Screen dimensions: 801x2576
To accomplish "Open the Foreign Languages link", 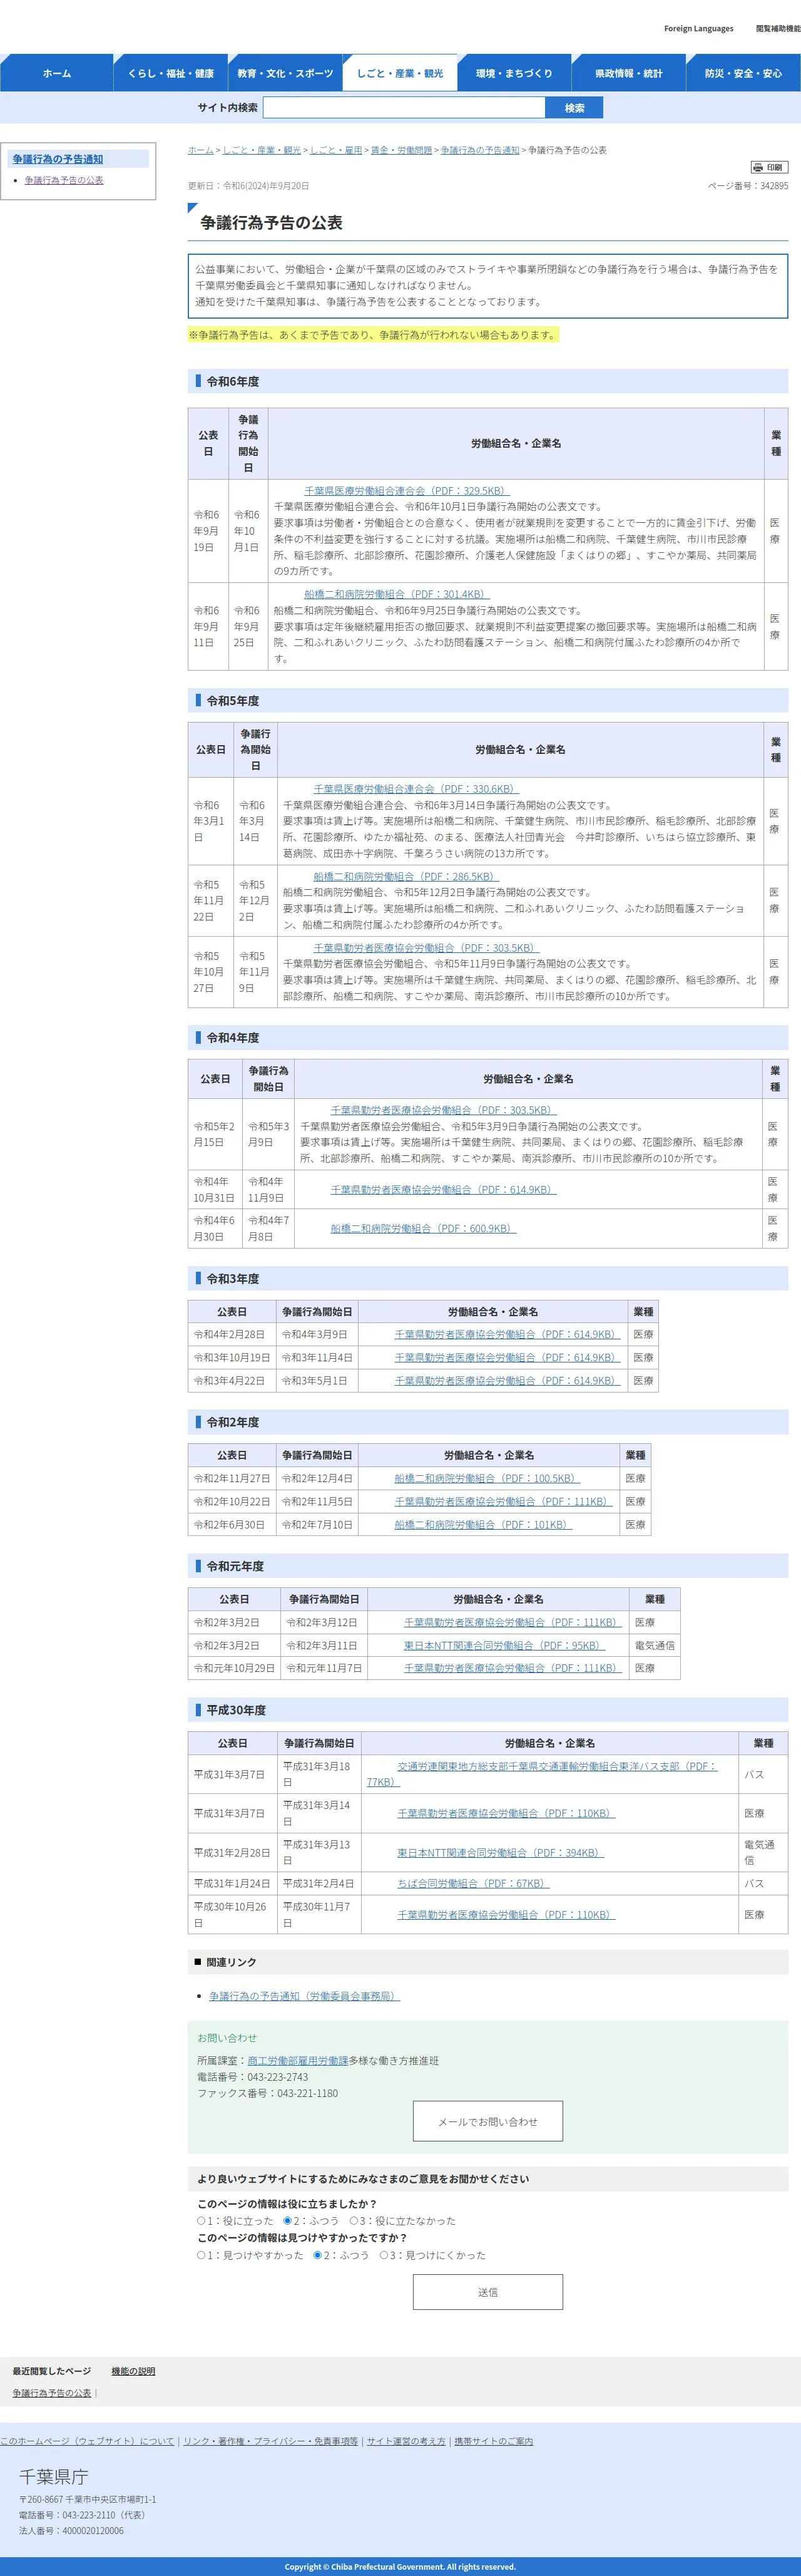I will pyautogui.click(x=698, y=29).
